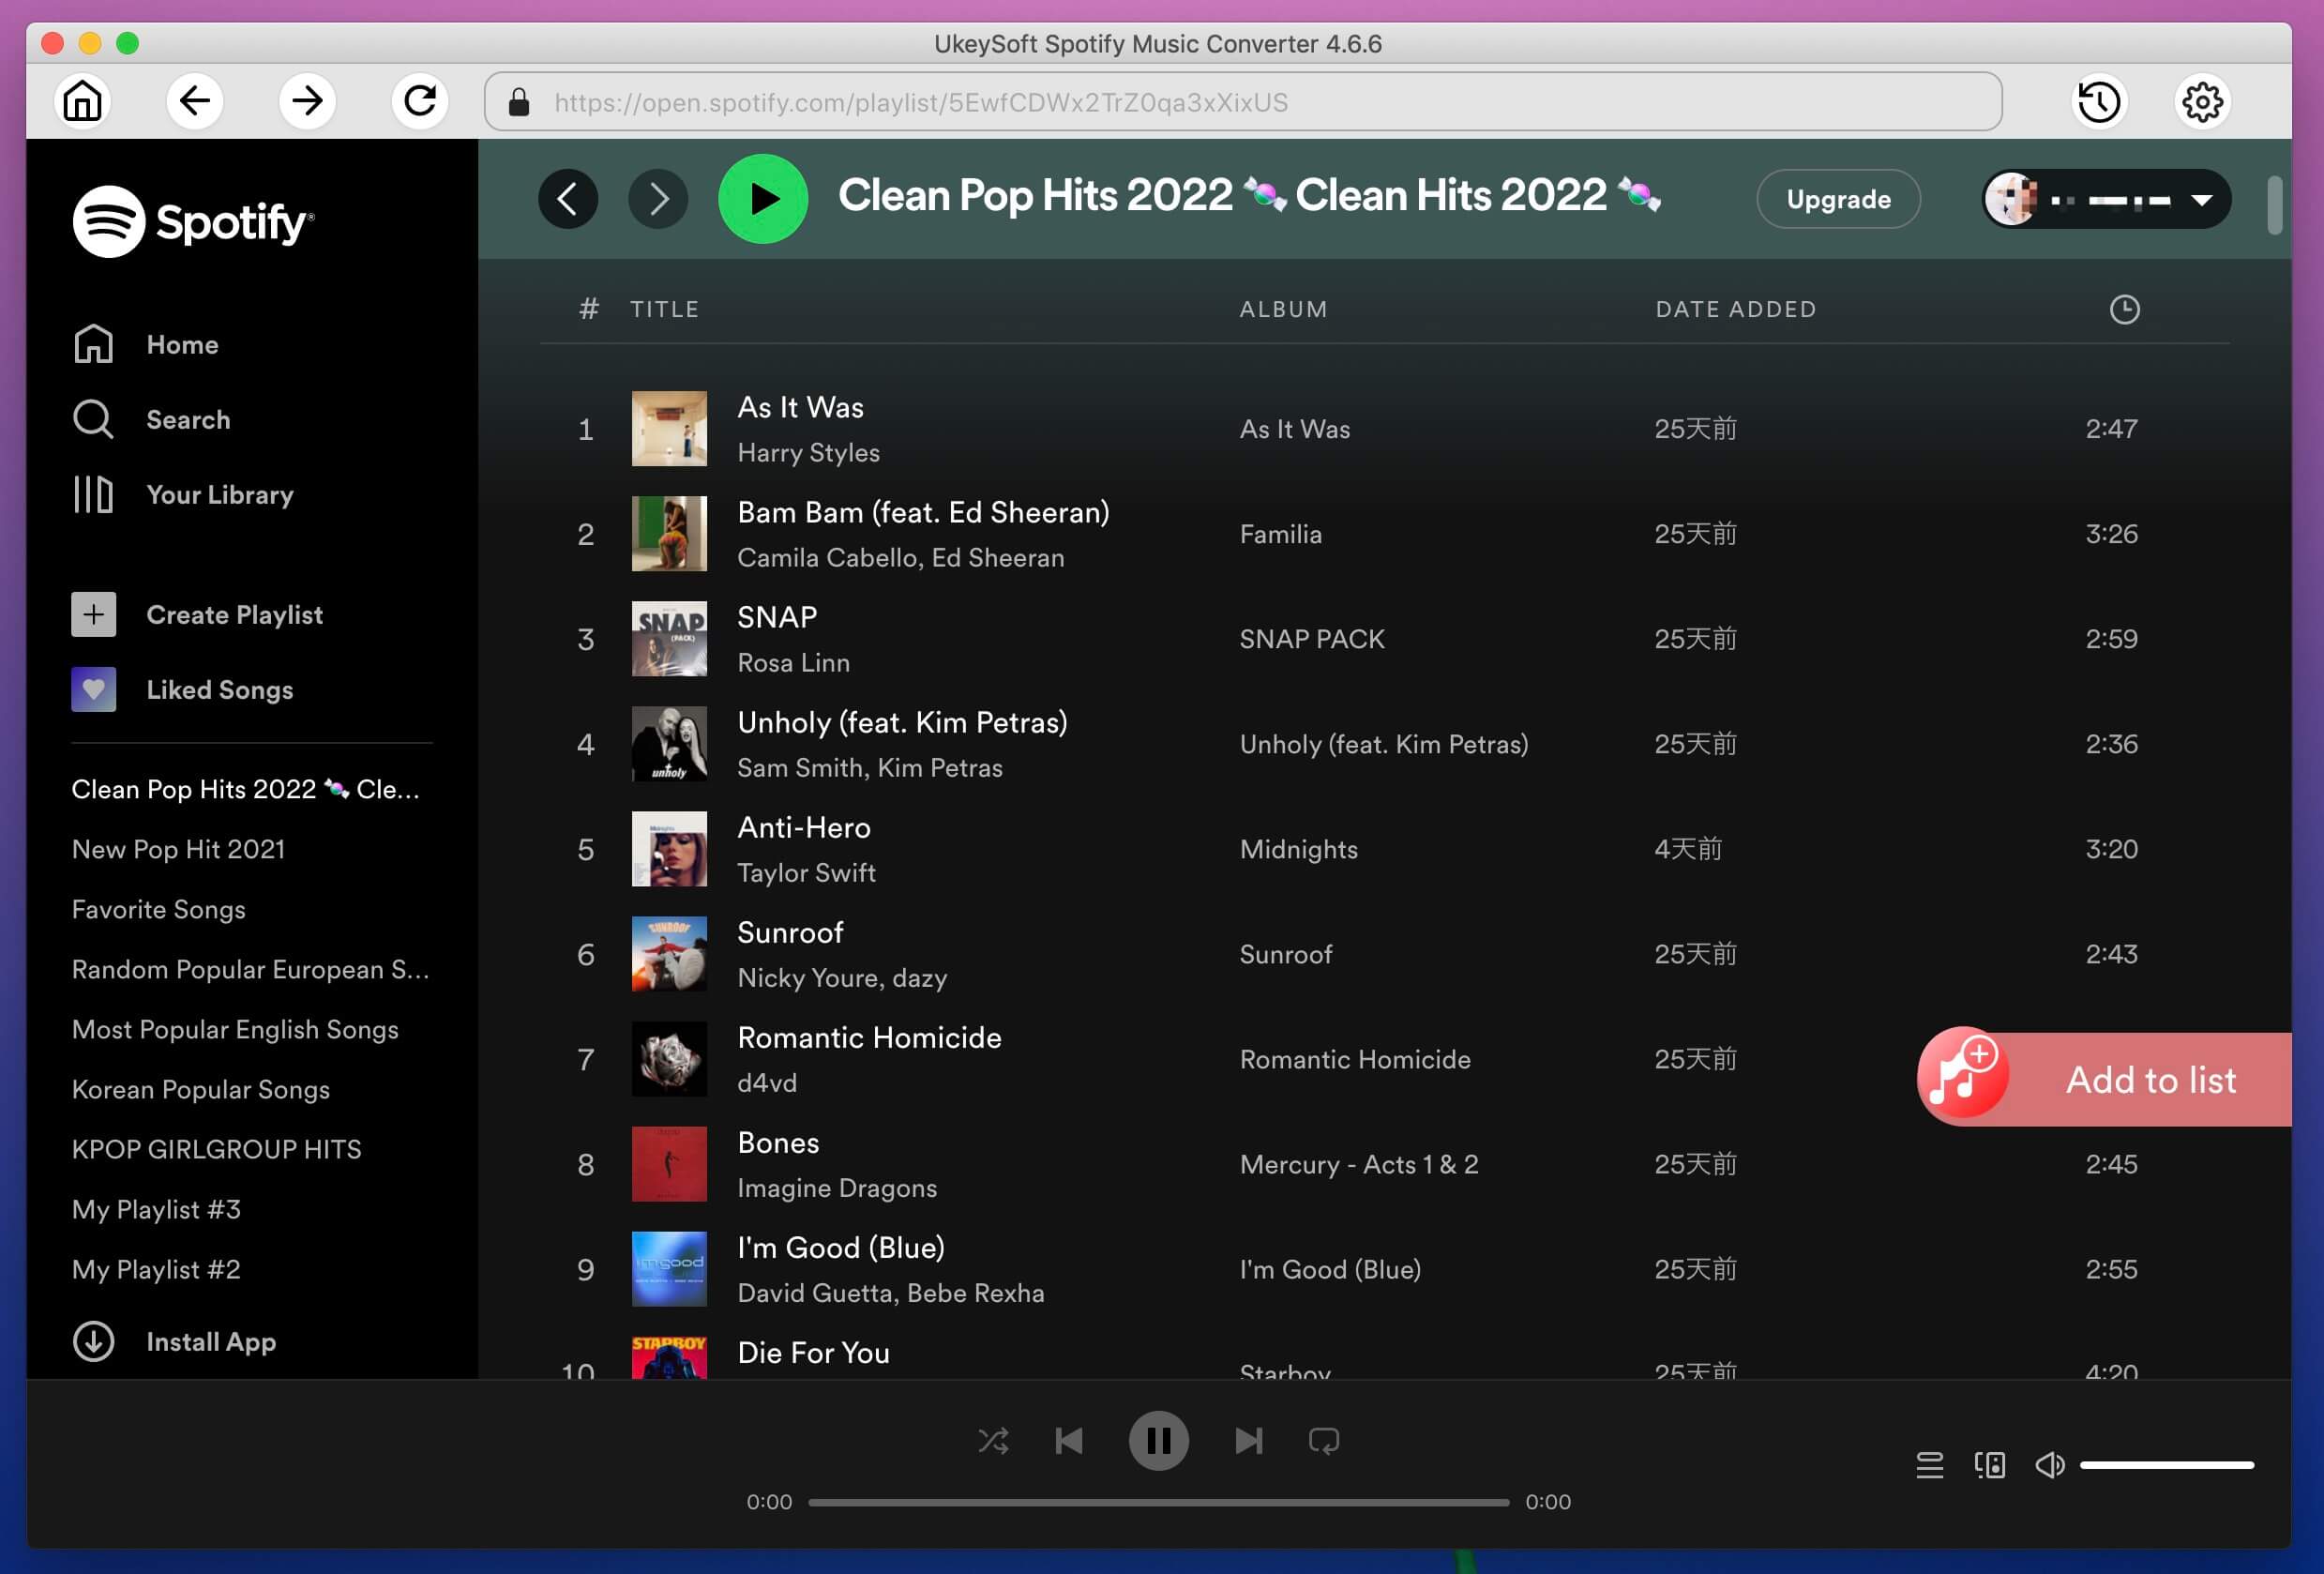Toggle pause on currently playing track
The width and height of the screenshot is (2324, 1574).
1157,1441
